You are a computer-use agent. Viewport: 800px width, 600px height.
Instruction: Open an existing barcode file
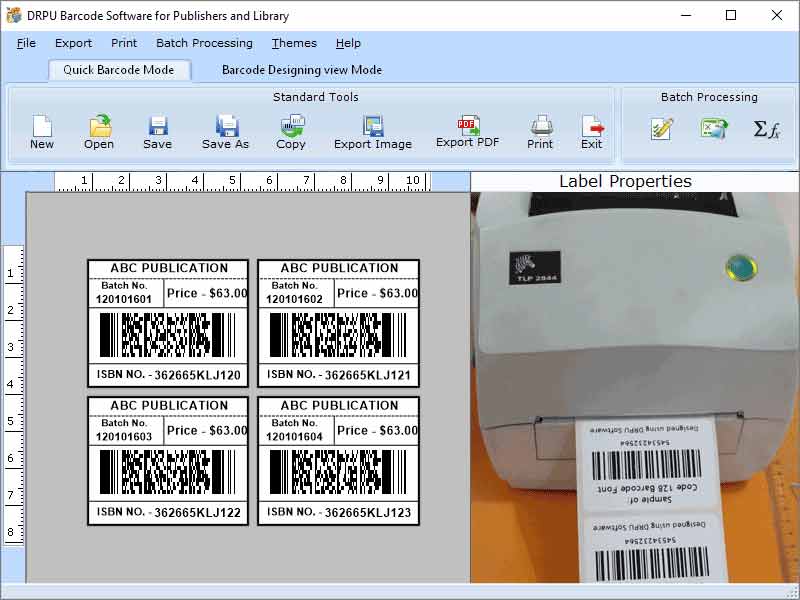(98, 130)
